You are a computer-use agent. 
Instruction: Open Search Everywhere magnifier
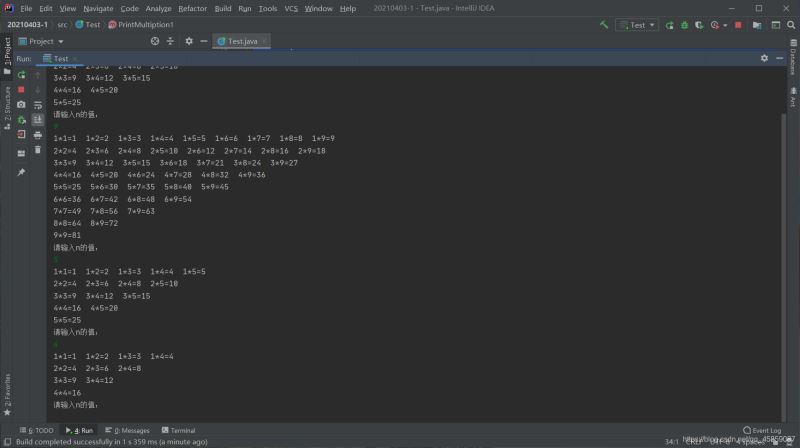click(791, 25)
